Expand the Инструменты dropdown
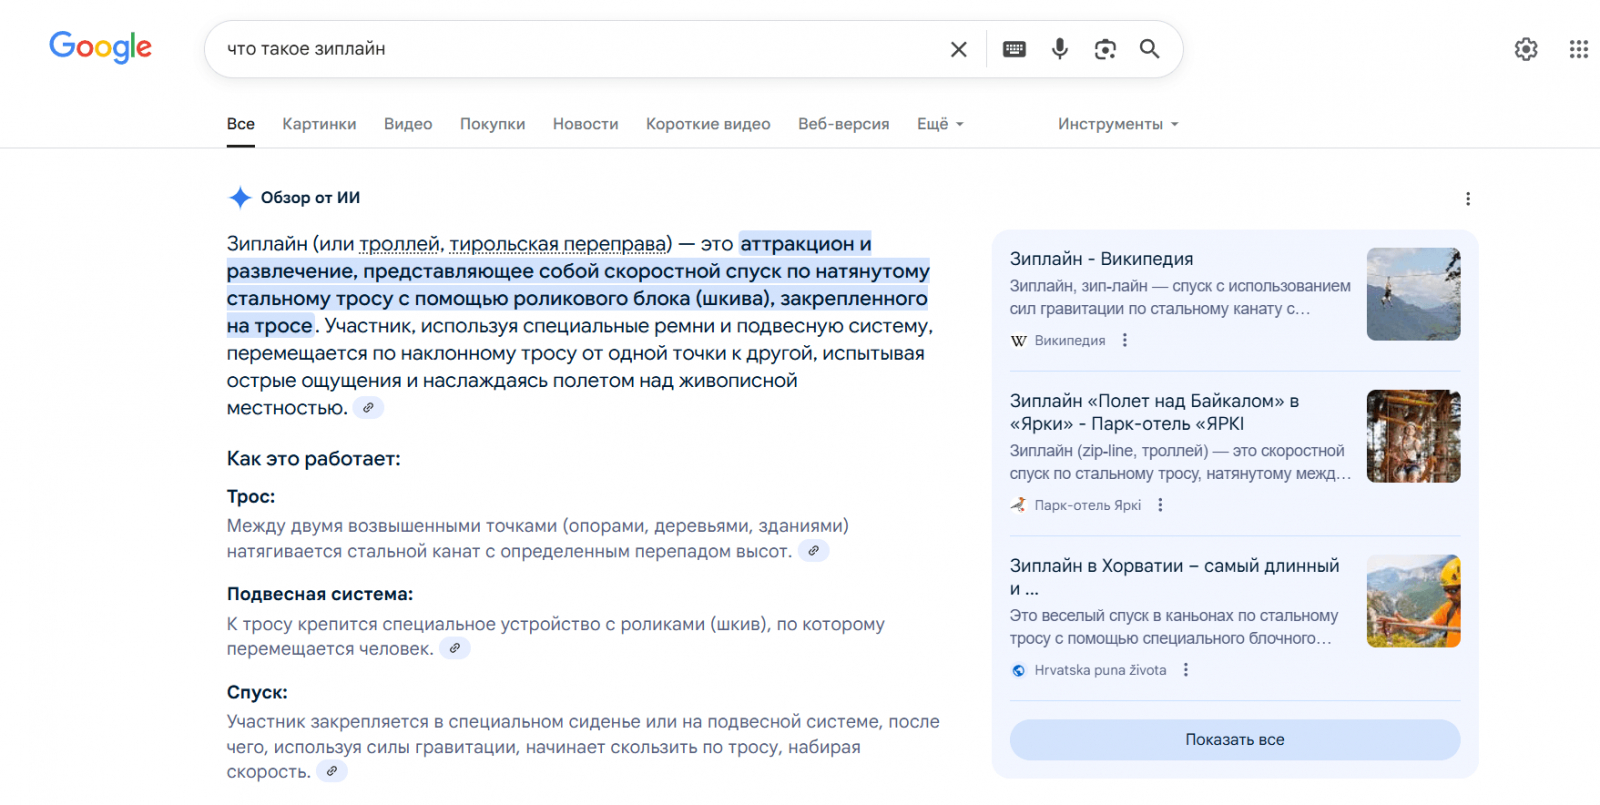1600x805 pixels. [x=1118, y=124]
